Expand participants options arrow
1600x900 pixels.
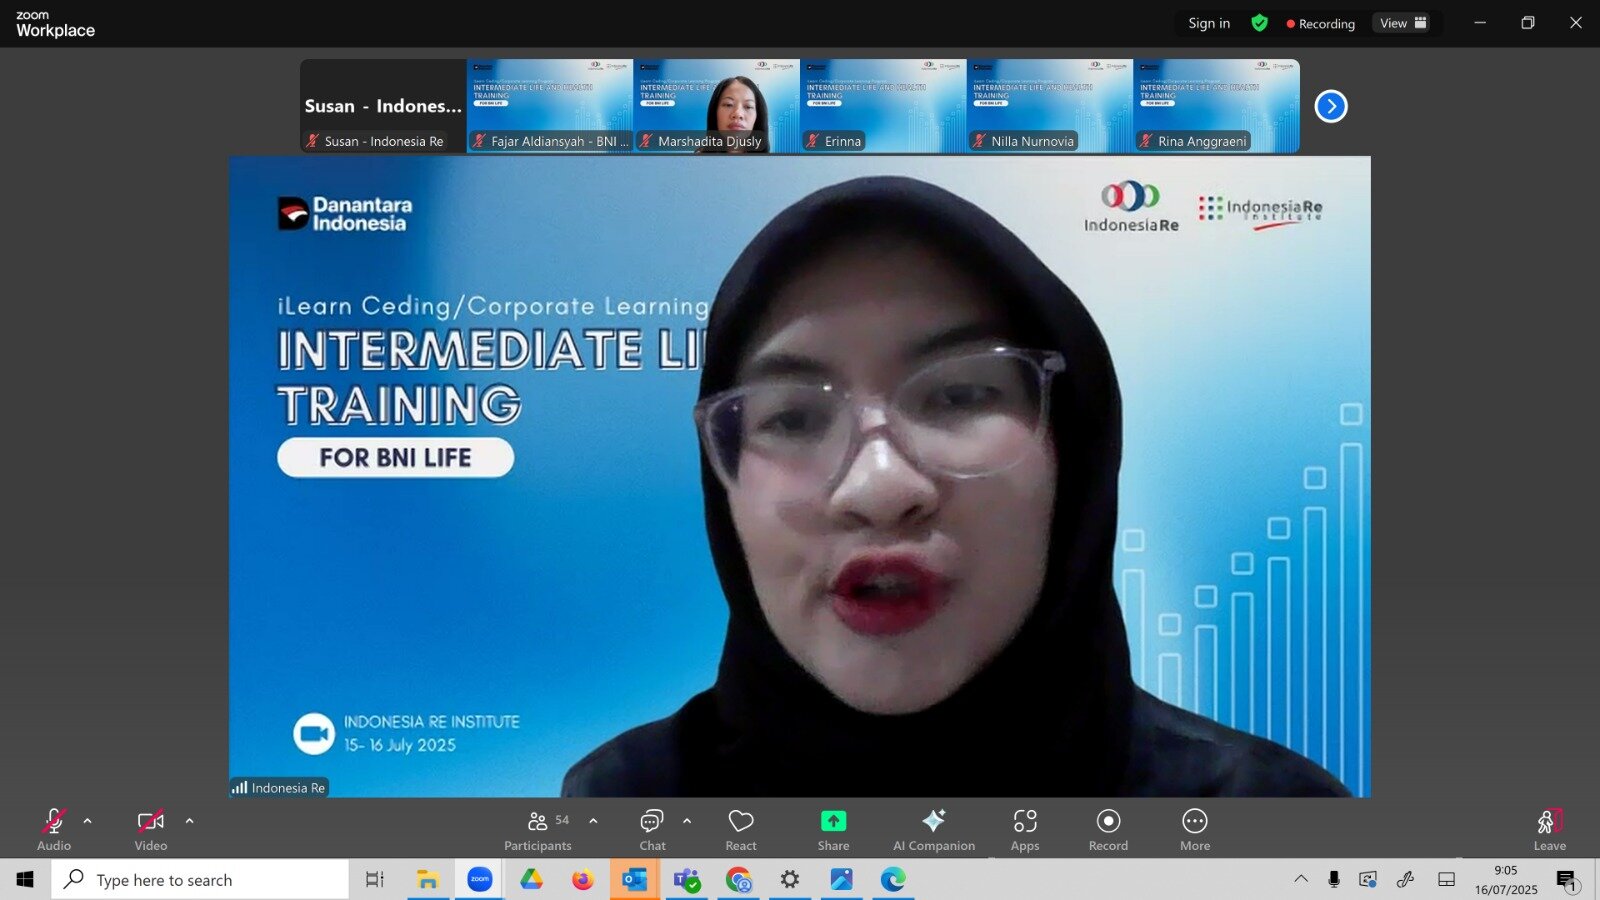pos(594,821)
